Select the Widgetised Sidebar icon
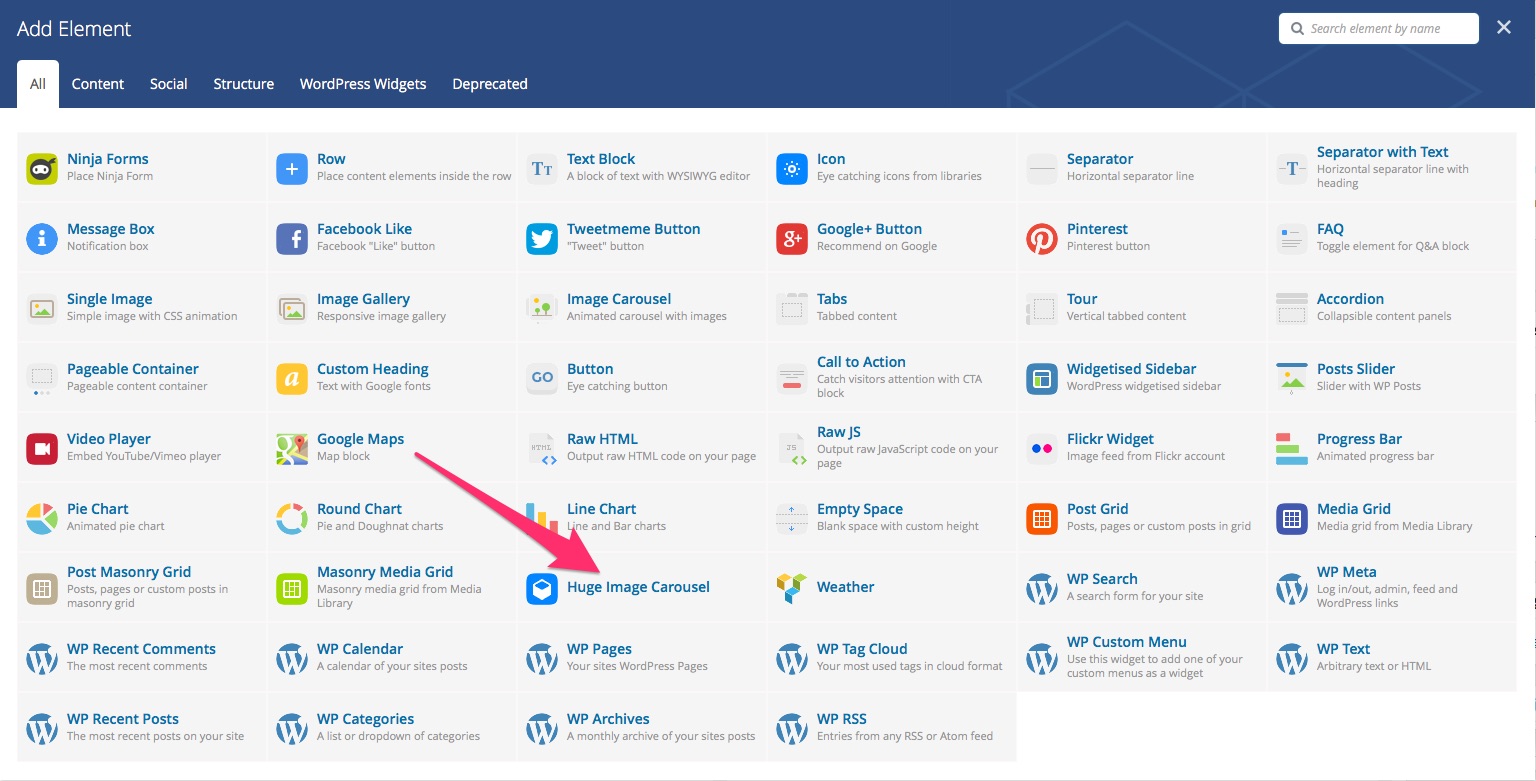1536x781 pixels. click(x=1042, y=379)
